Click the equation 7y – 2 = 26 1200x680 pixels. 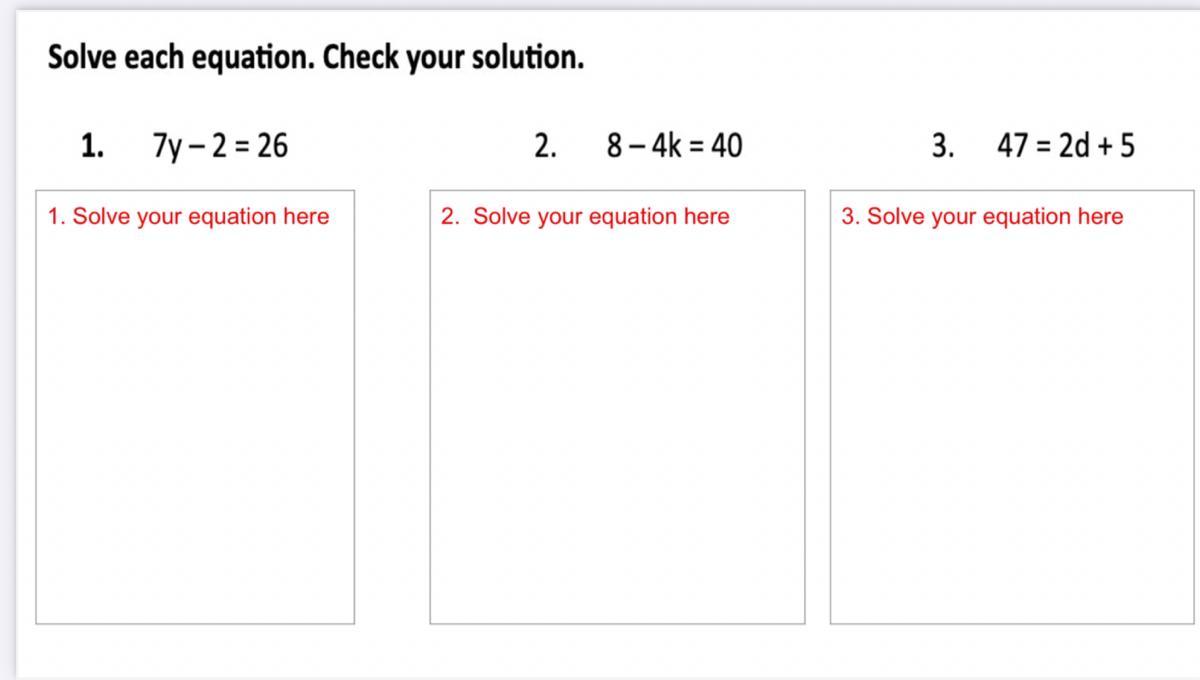(220, 147)
